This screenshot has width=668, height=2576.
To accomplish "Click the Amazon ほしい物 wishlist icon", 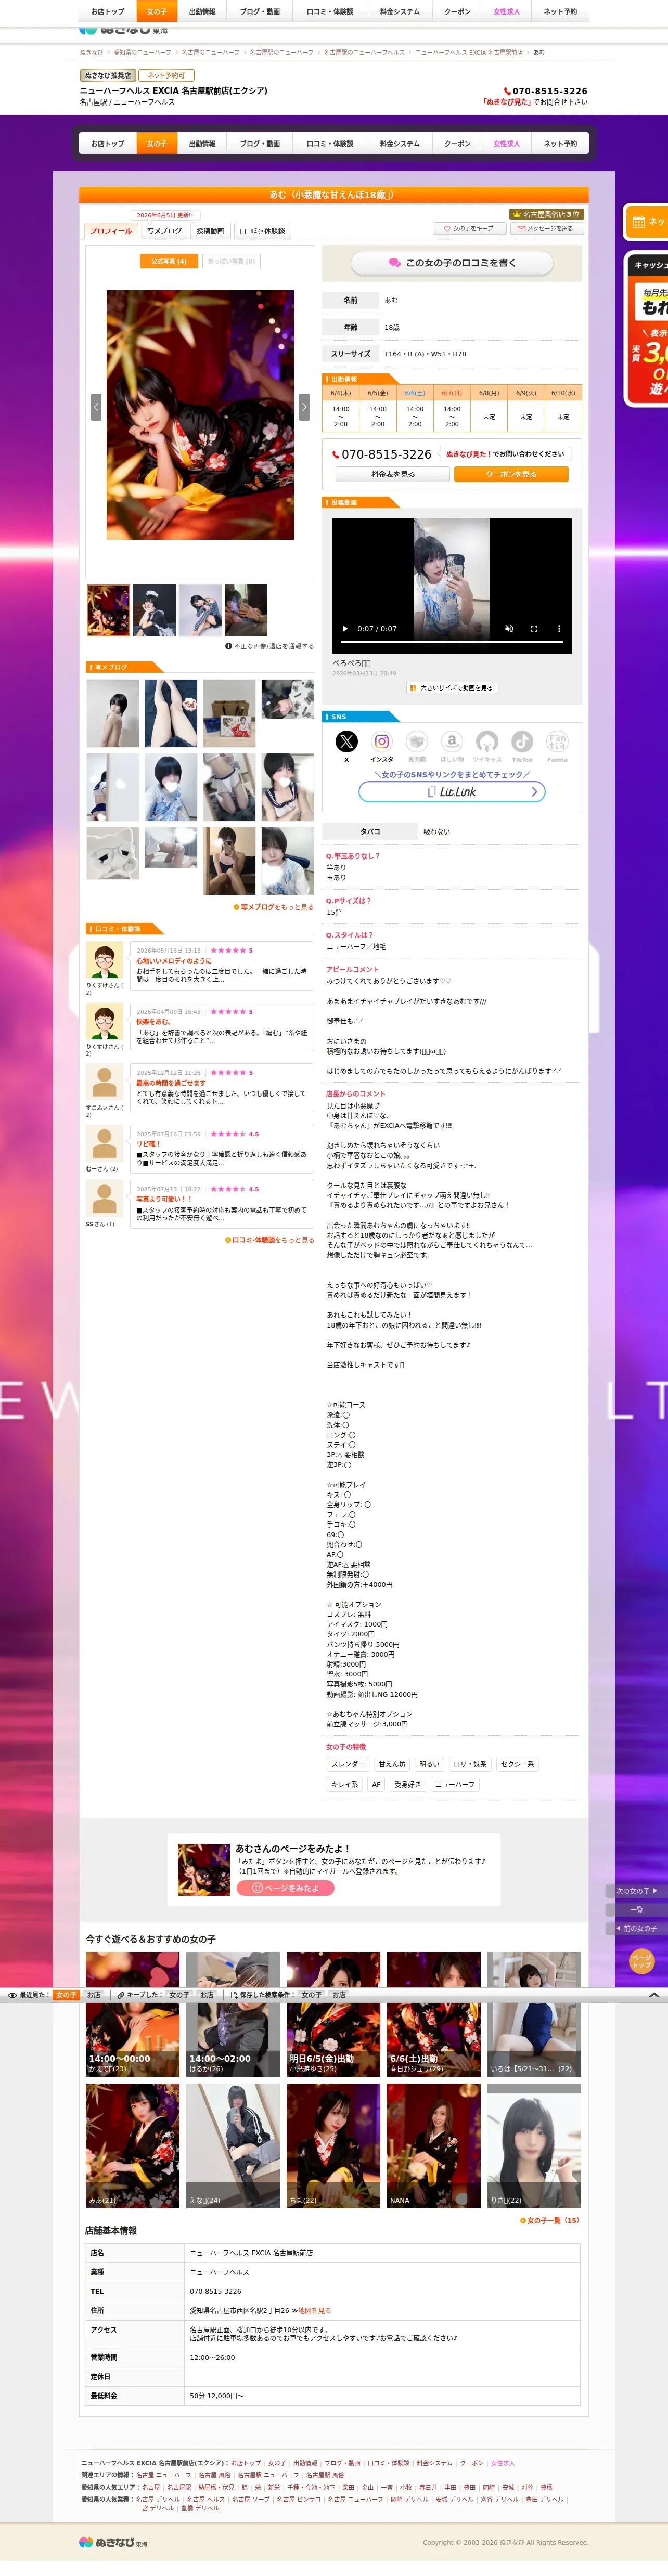I will coord(452,741).
